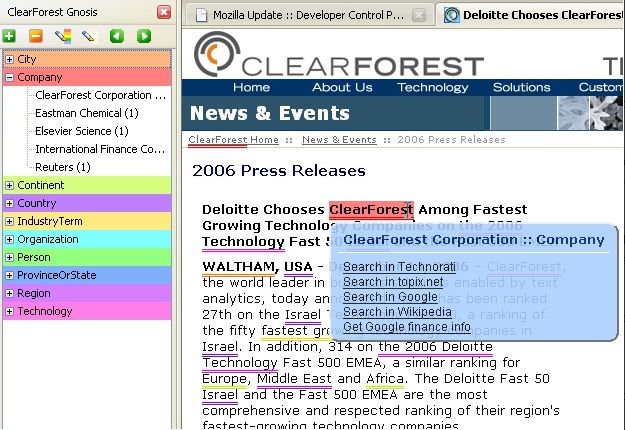
Task: Open the Customers navigation menu
Action: click(601, 87)
